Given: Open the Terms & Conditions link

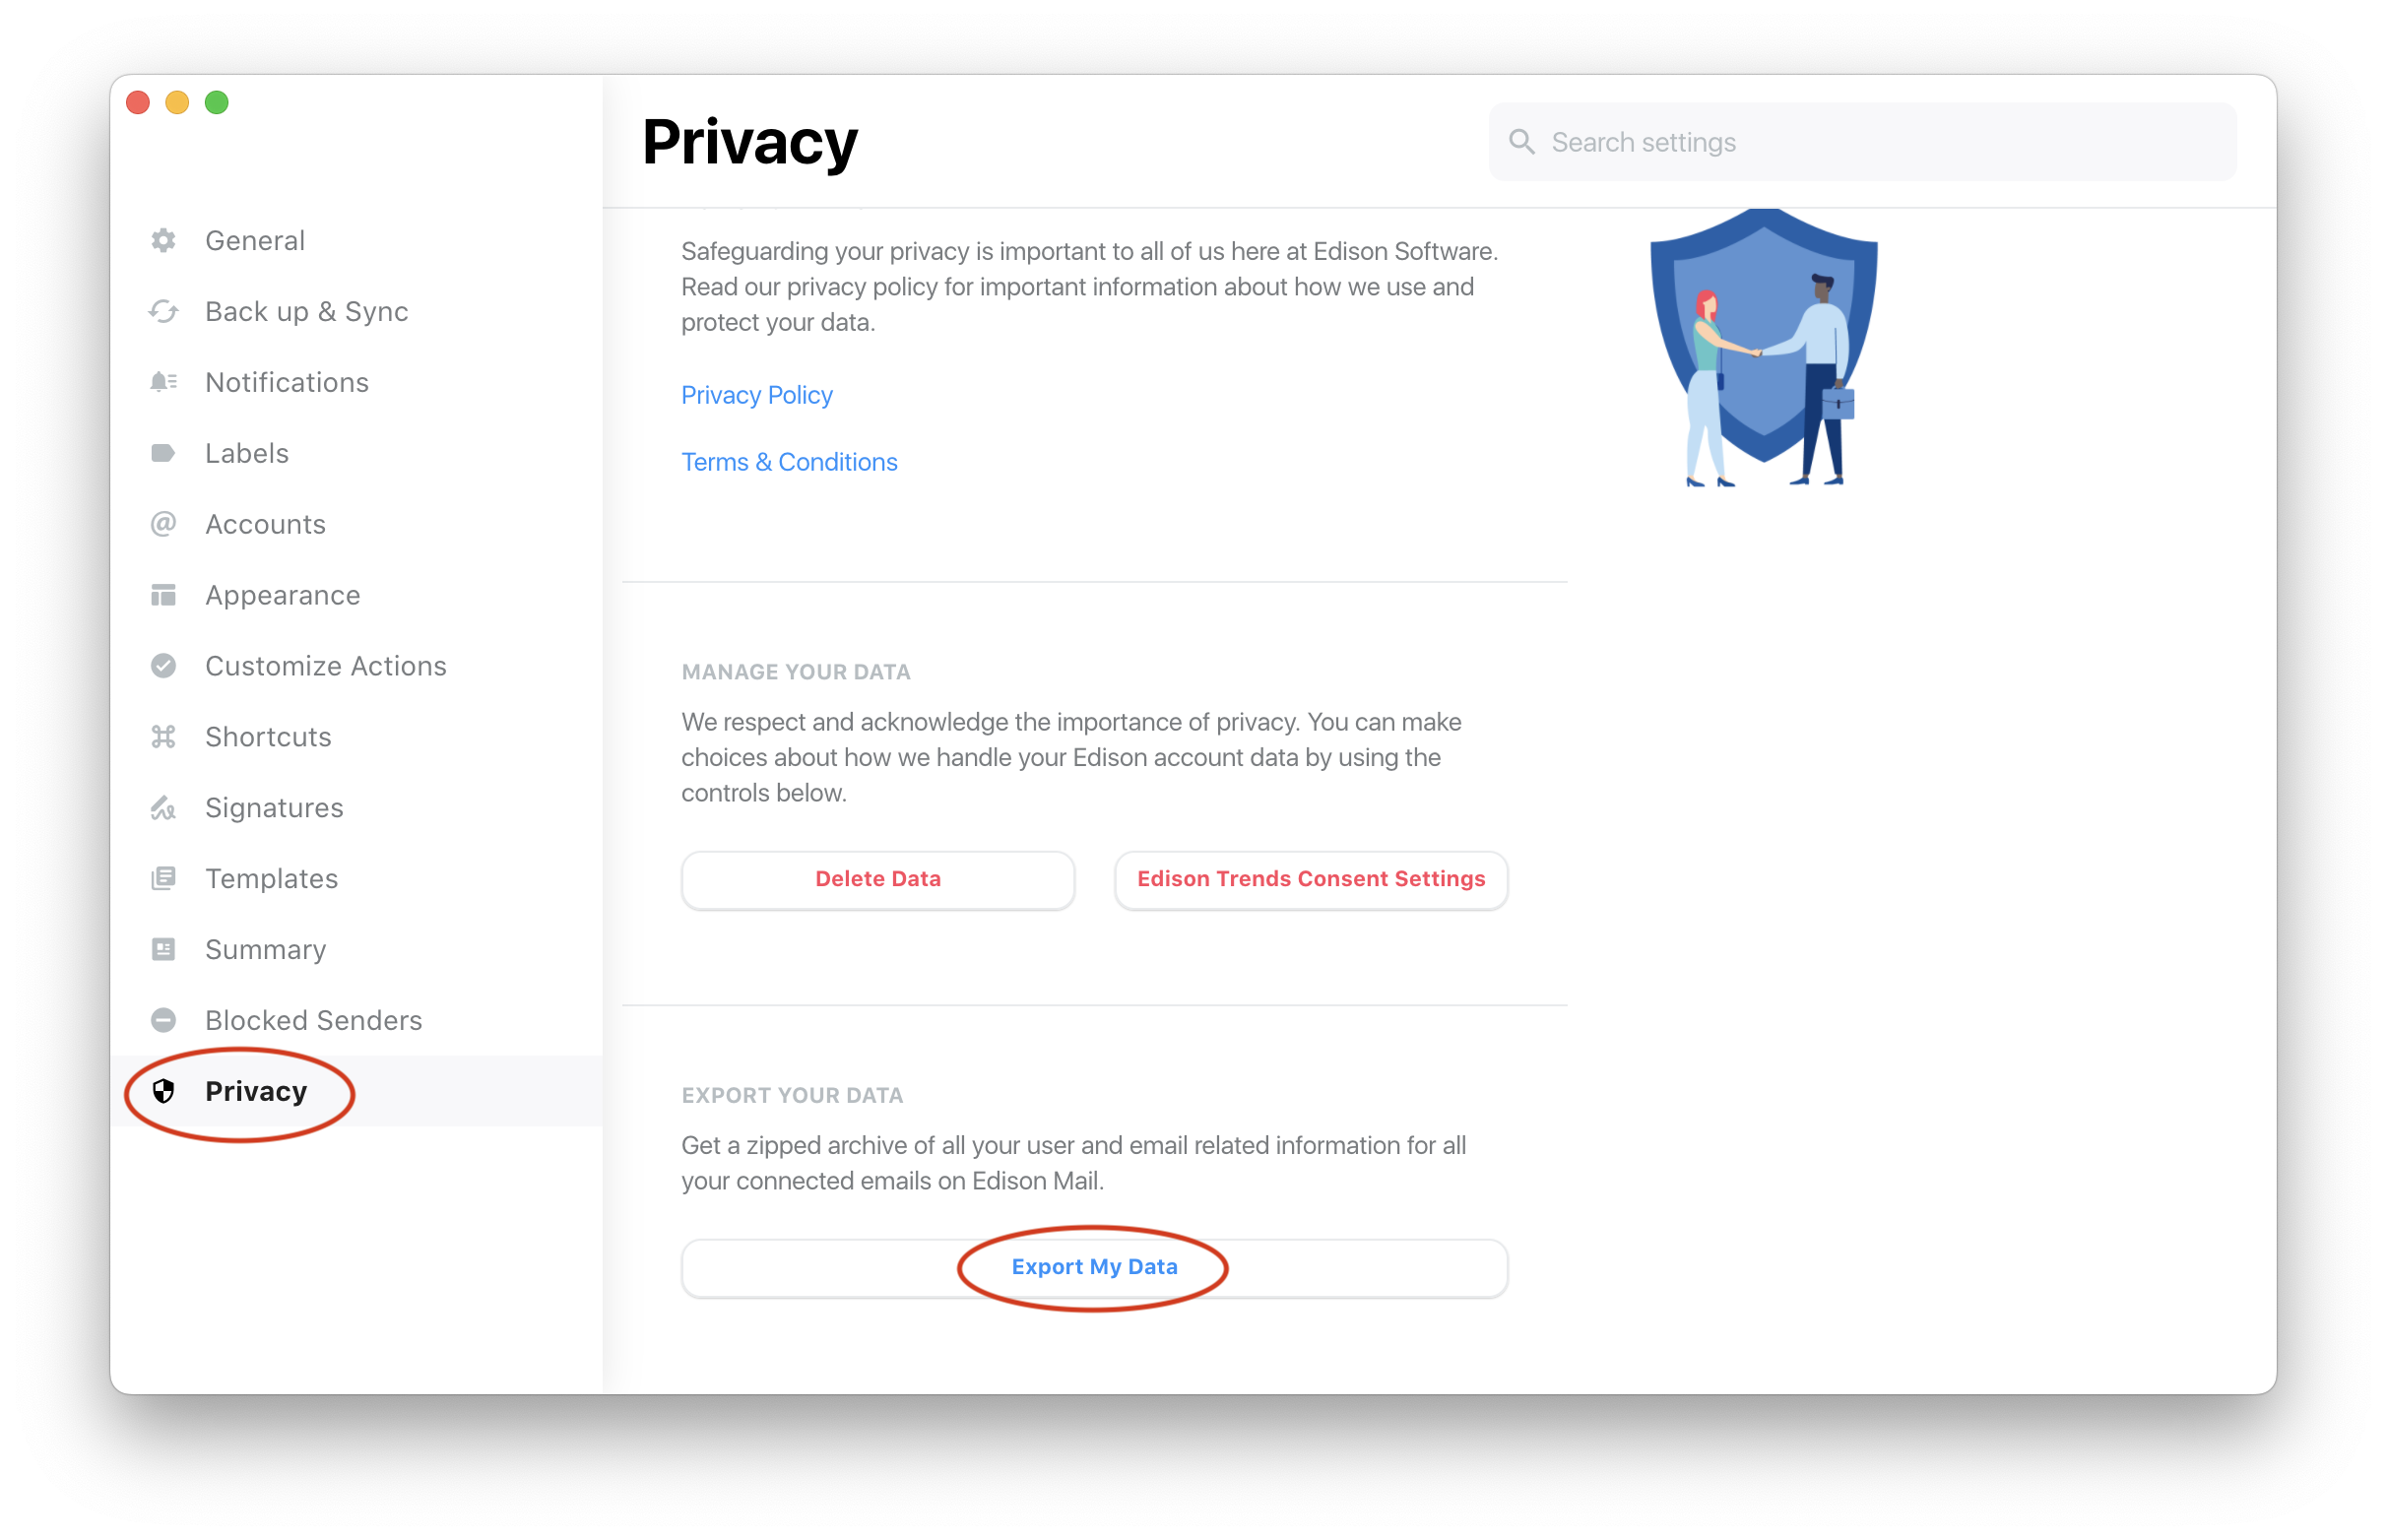Looking at the screenshot, I should coord(789,462).
